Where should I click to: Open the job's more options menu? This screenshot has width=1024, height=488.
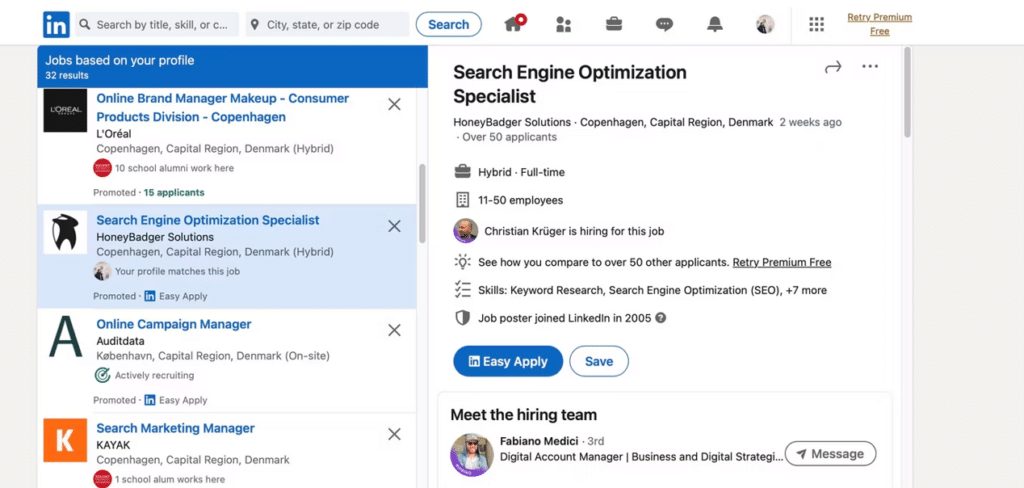870,66
